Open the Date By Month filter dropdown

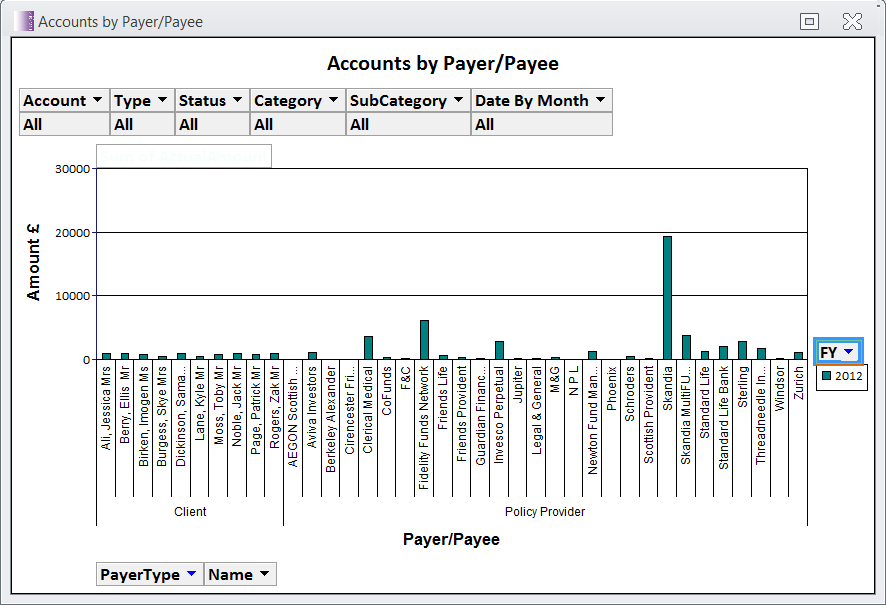point(600,100)
